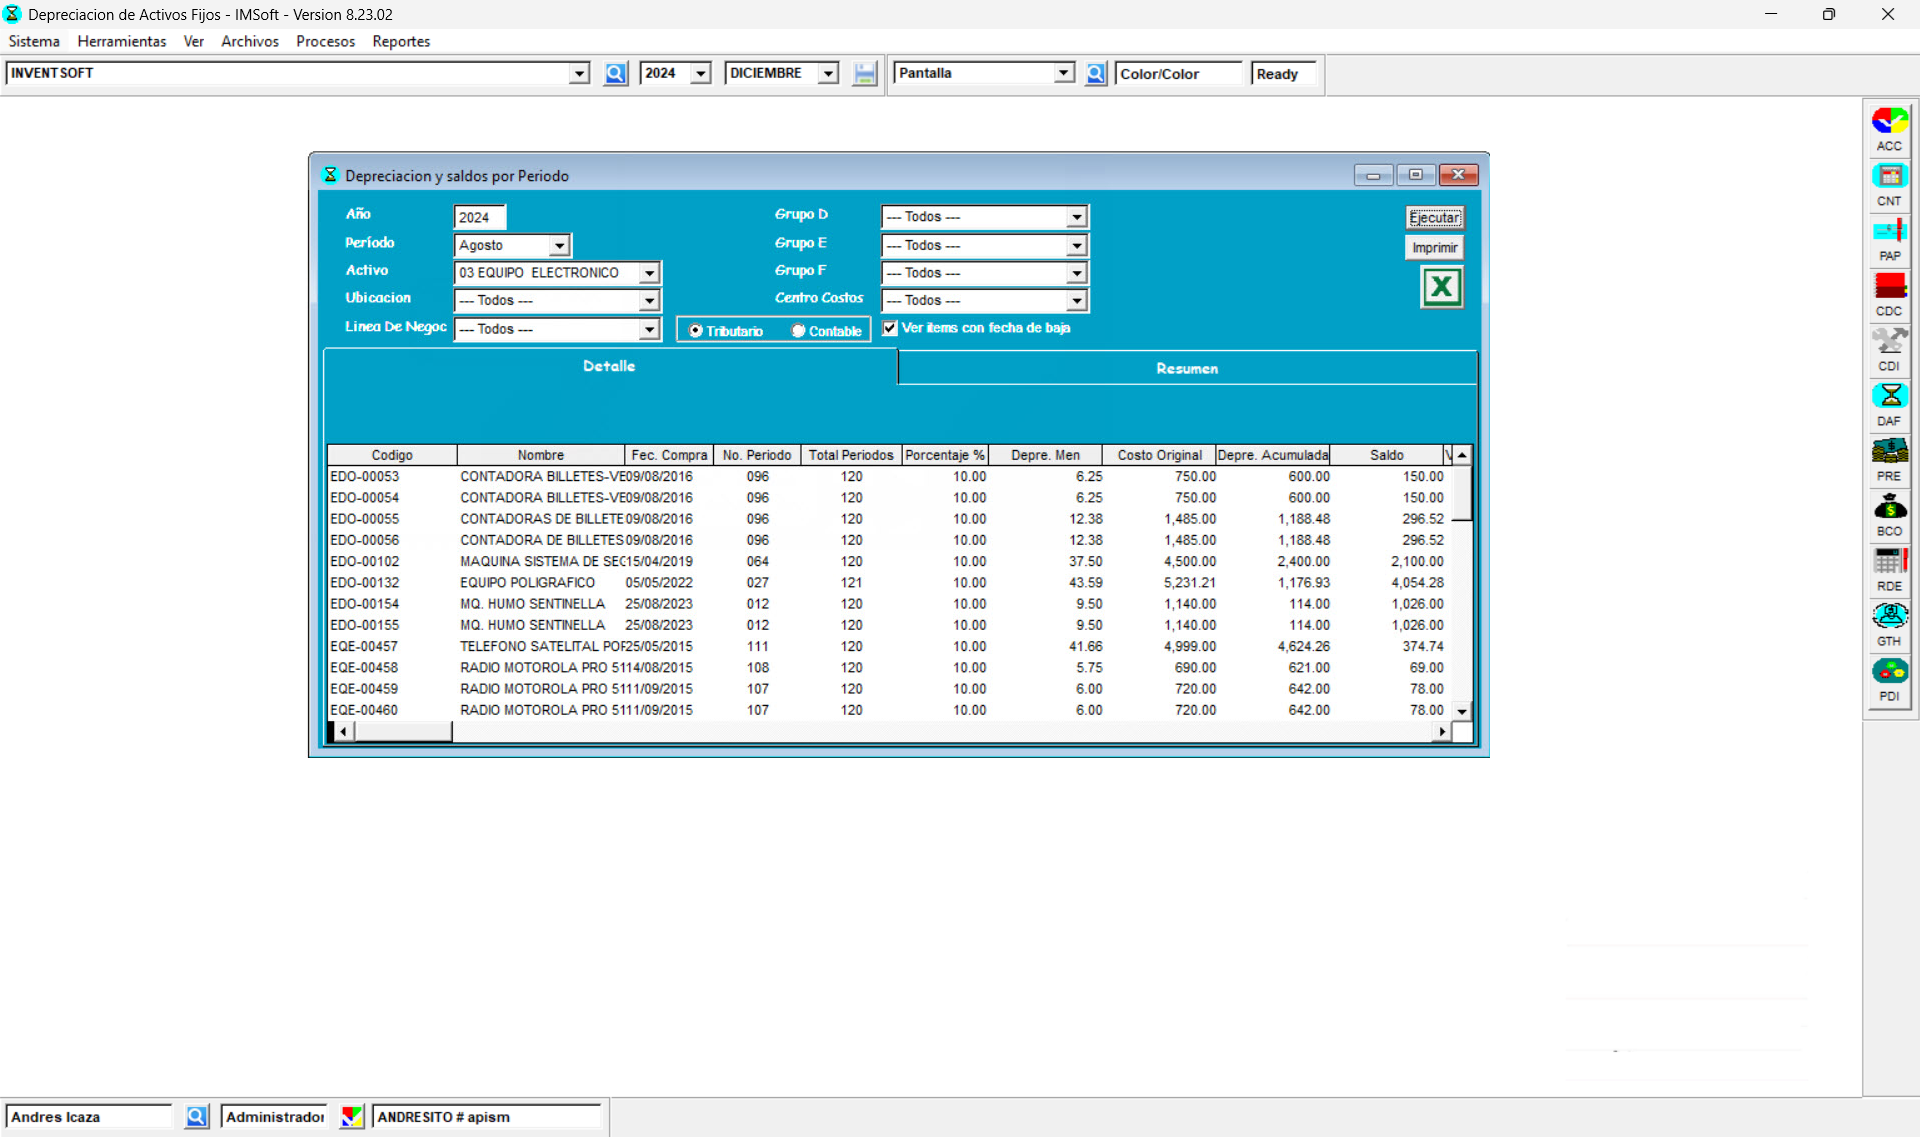Uncheck Ver items con fecha de baja
The height and width of the screenshot is (1137, 1920).
pyautogui.click(x=890, y=327)
